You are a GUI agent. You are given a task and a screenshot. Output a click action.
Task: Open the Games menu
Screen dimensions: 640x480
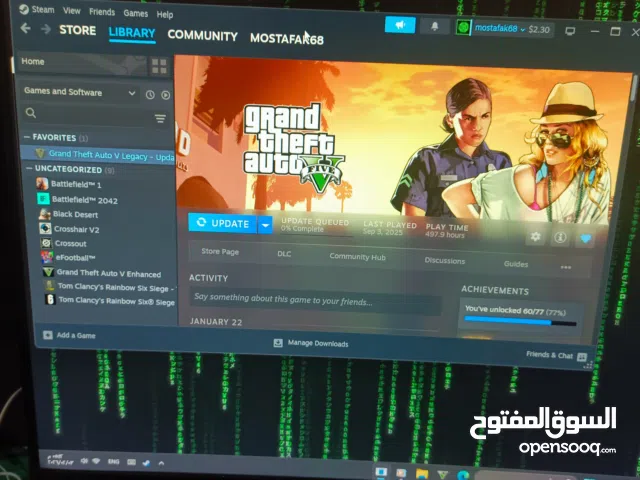[x=136, y=13]
